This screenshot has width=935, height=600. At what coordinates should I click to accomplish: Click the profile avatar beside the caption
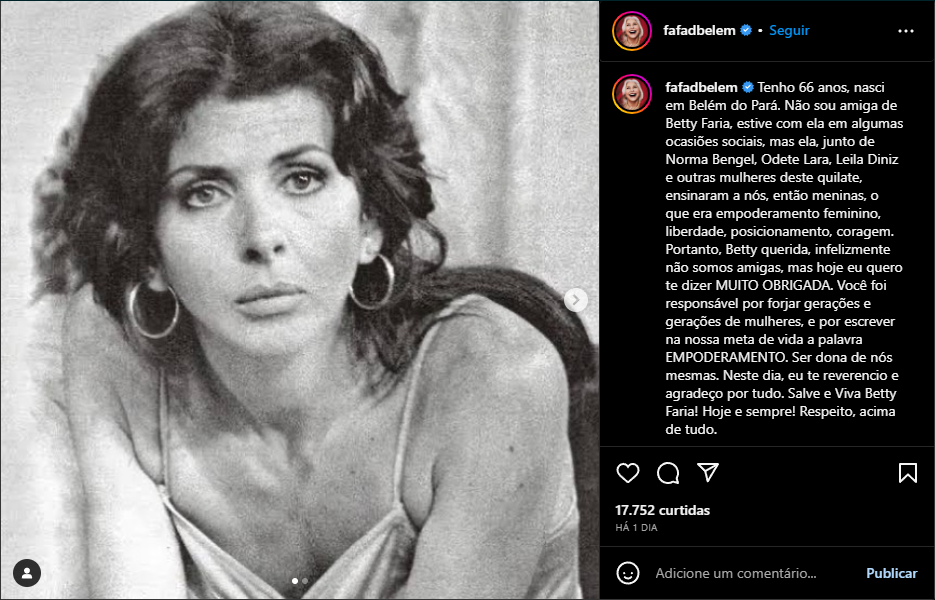click(632, 93)
